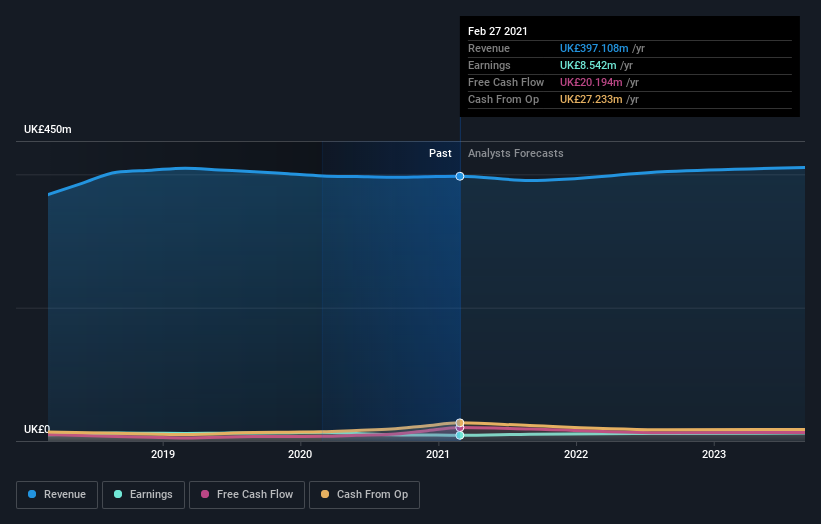
Task: Click the blue Revenue legend dot
Action: pyautogui.click(x=32, y=494)
